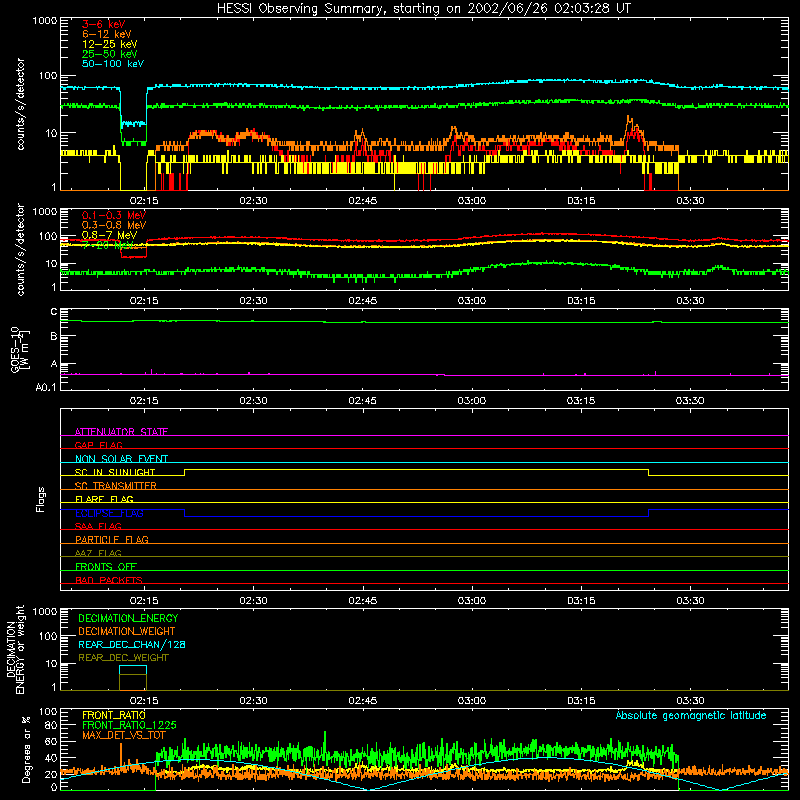800x800 pixels.
Task: Click the 02:15 tick under the keV panel
Action: click(144, 201)
